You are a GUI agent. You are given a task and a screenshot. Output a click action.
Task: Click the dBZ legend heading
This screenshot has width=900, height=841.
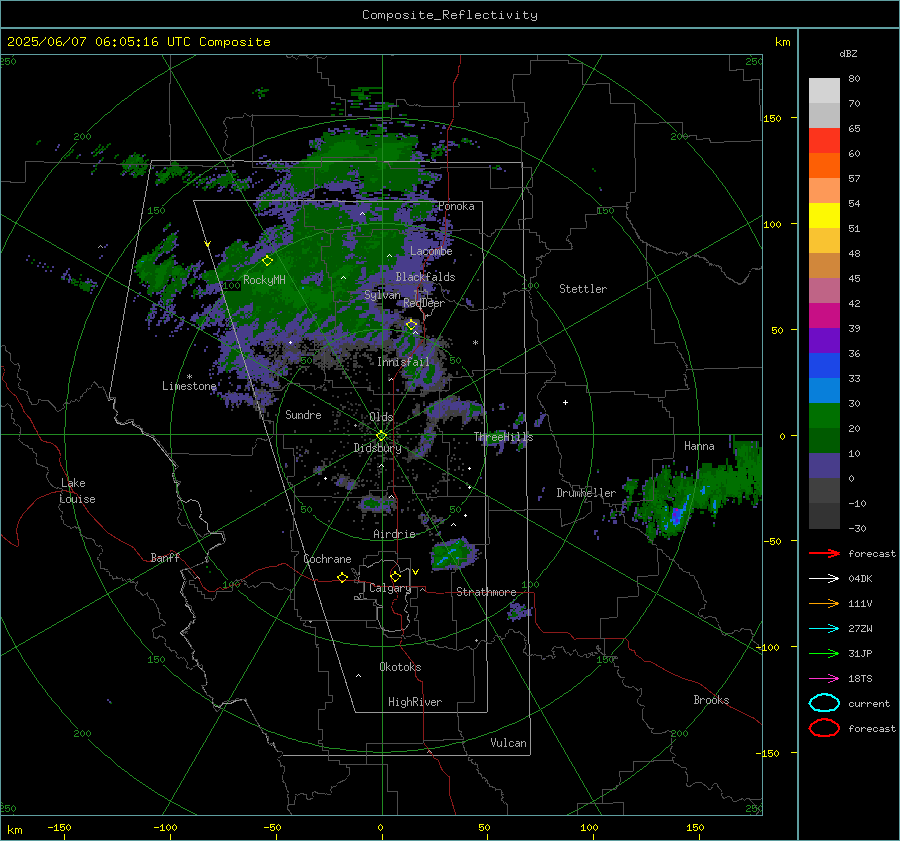point(848,53)
